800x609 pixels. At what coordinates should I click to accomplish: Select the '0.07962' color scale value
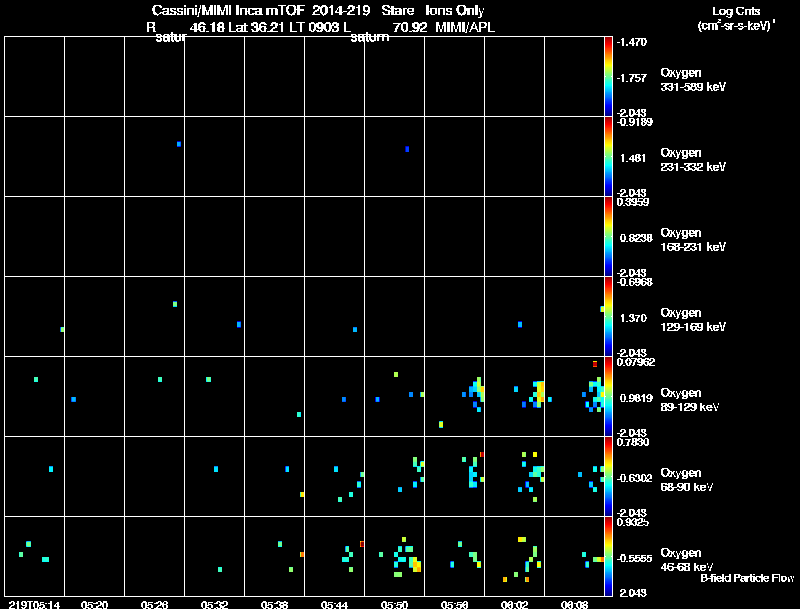636,362
